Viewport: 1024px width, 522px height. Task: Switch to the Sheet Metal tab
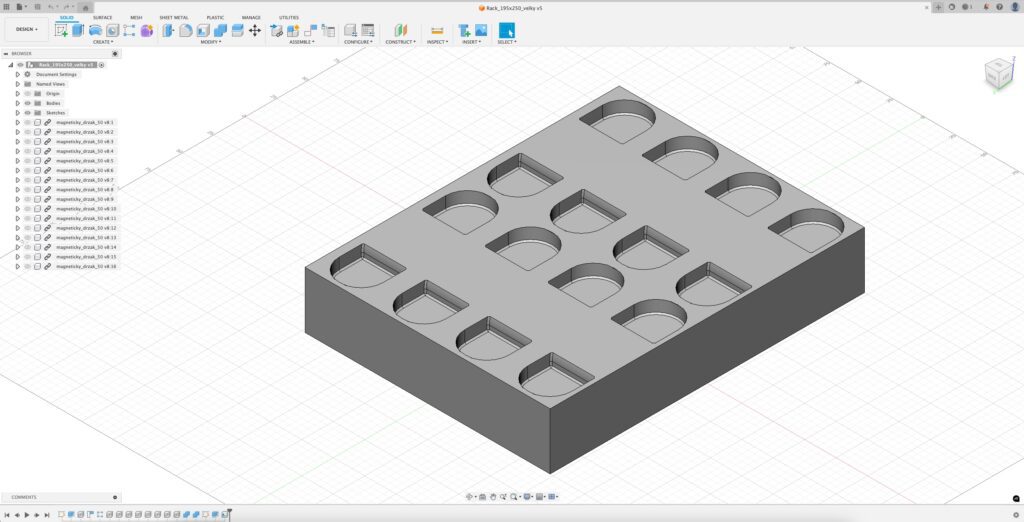174,18
